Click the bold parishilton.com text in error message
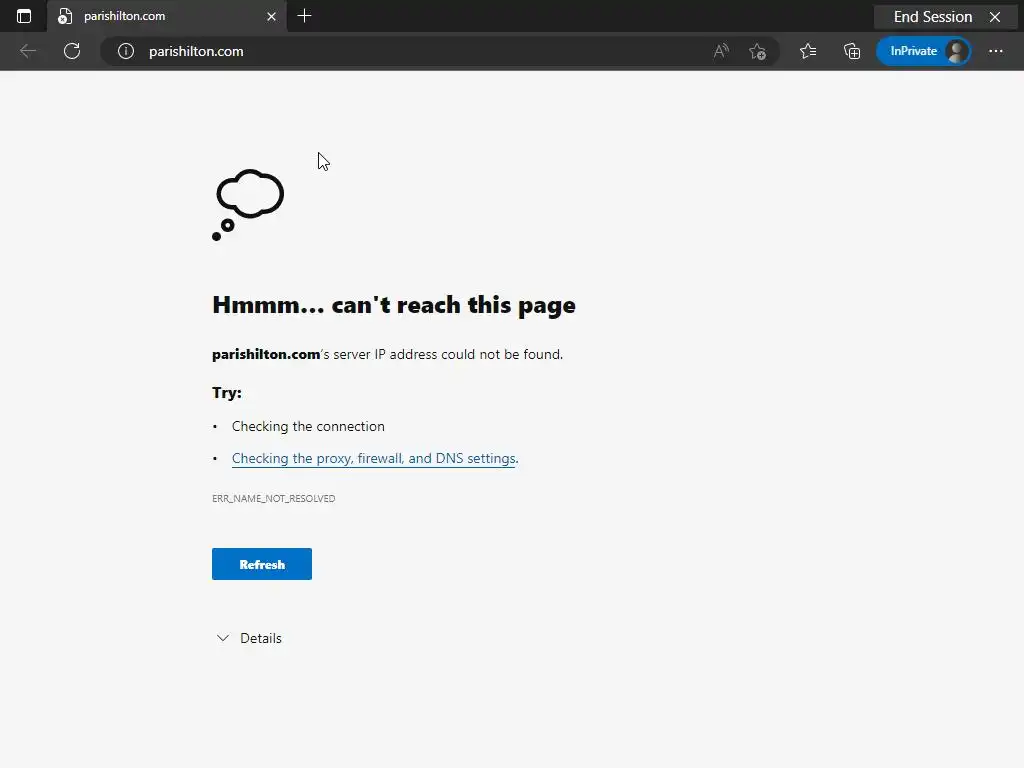Viewport: 1024px width, 768px height. point(266,354)
